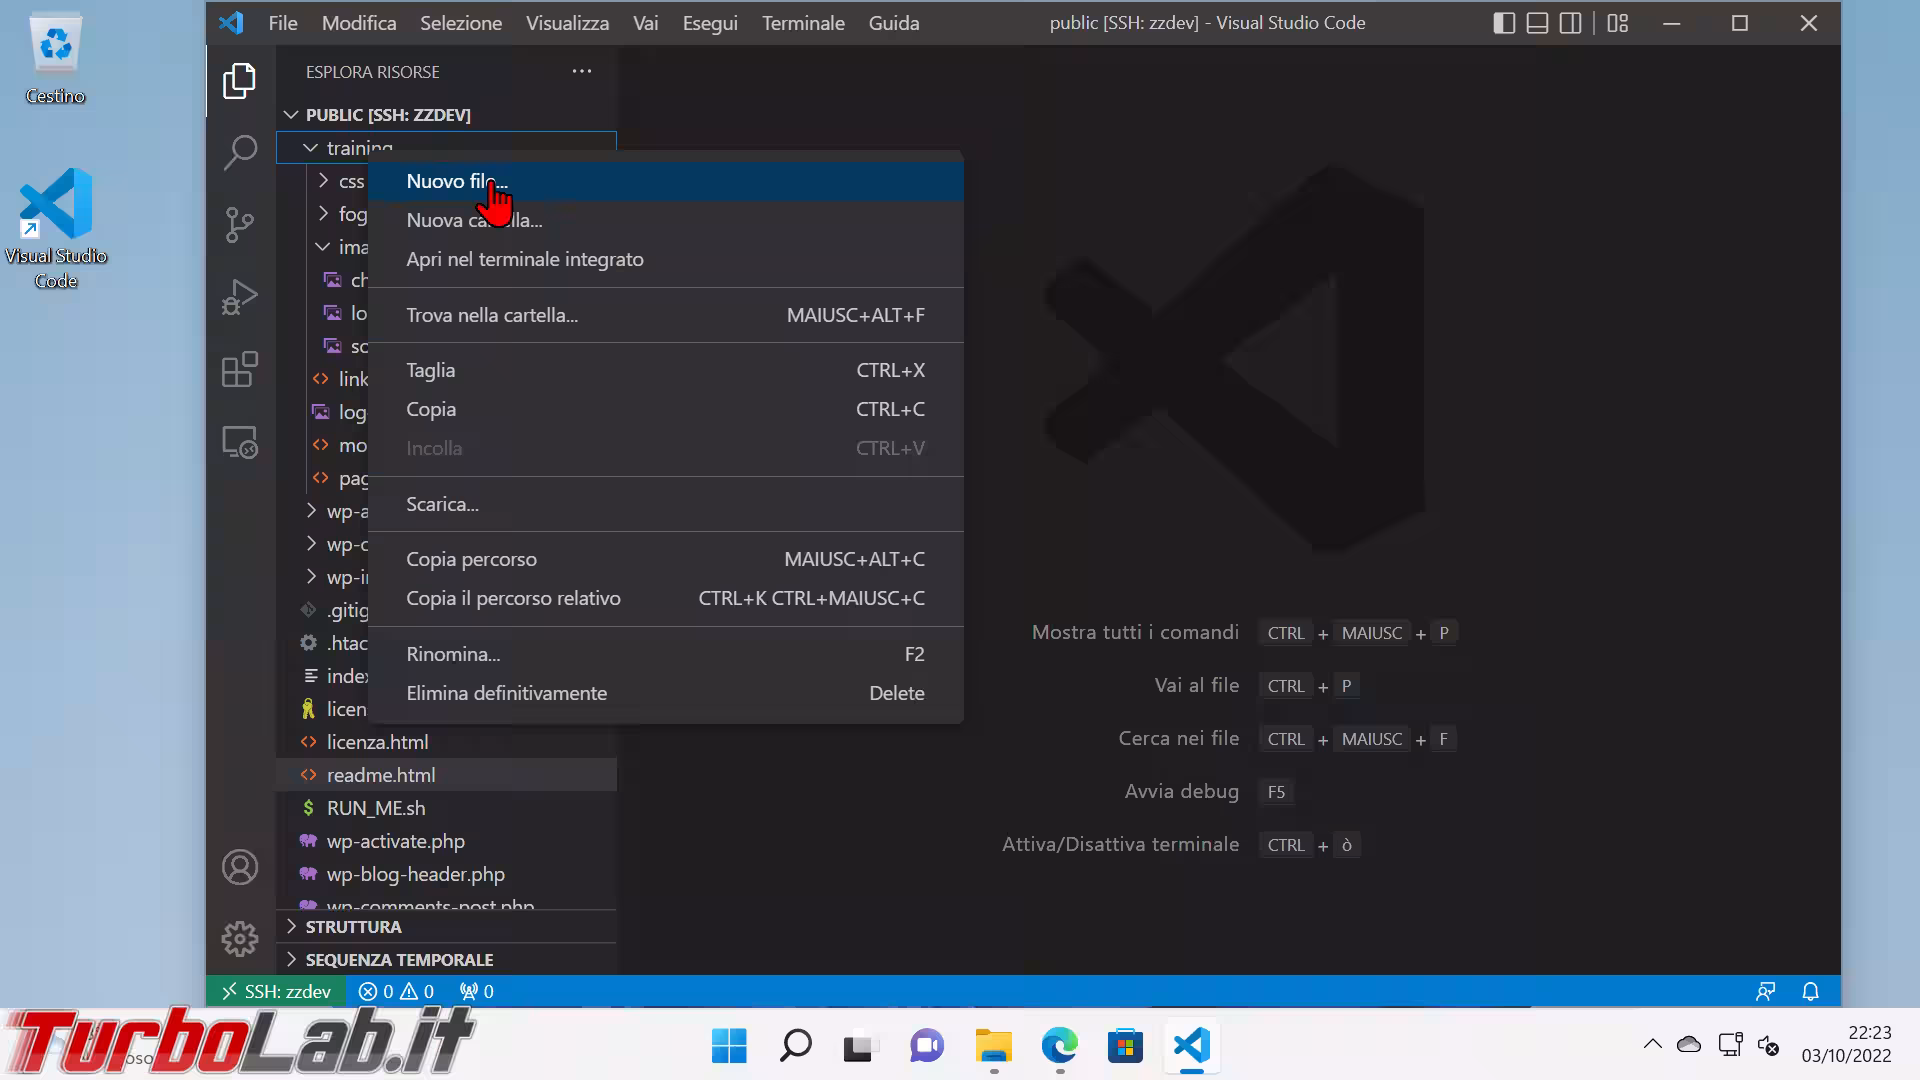Open the Extensions view
1920x1080 pixels.
240,370
